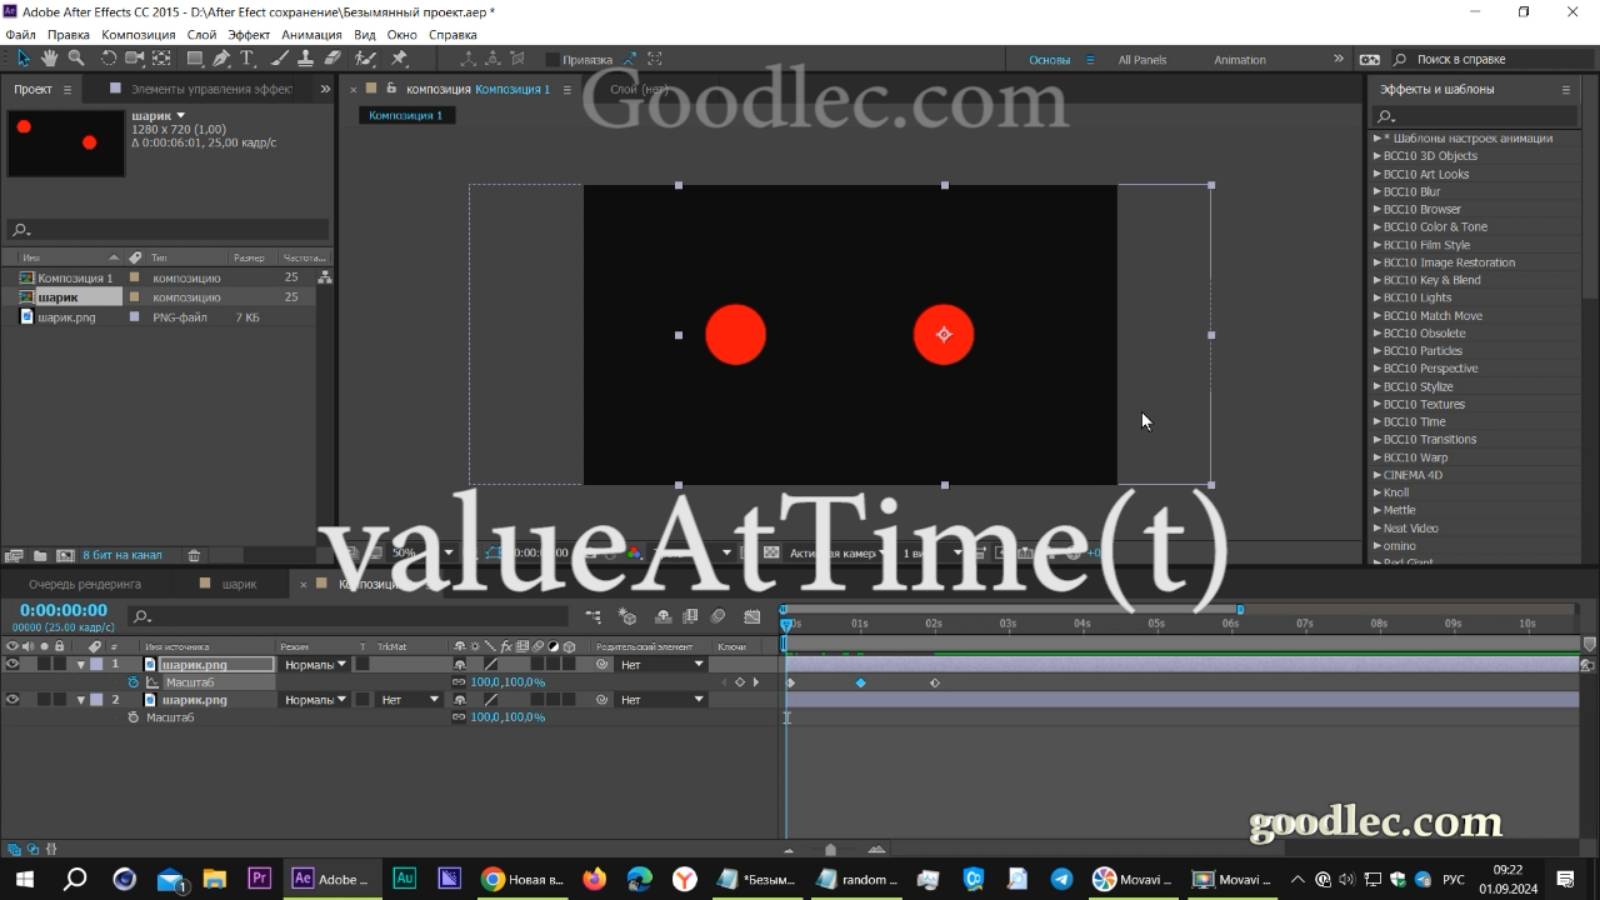This screenshot has width=1600, height=900.
Task: Open Adobe Audition from the taskbar
Action: [404, 878]
